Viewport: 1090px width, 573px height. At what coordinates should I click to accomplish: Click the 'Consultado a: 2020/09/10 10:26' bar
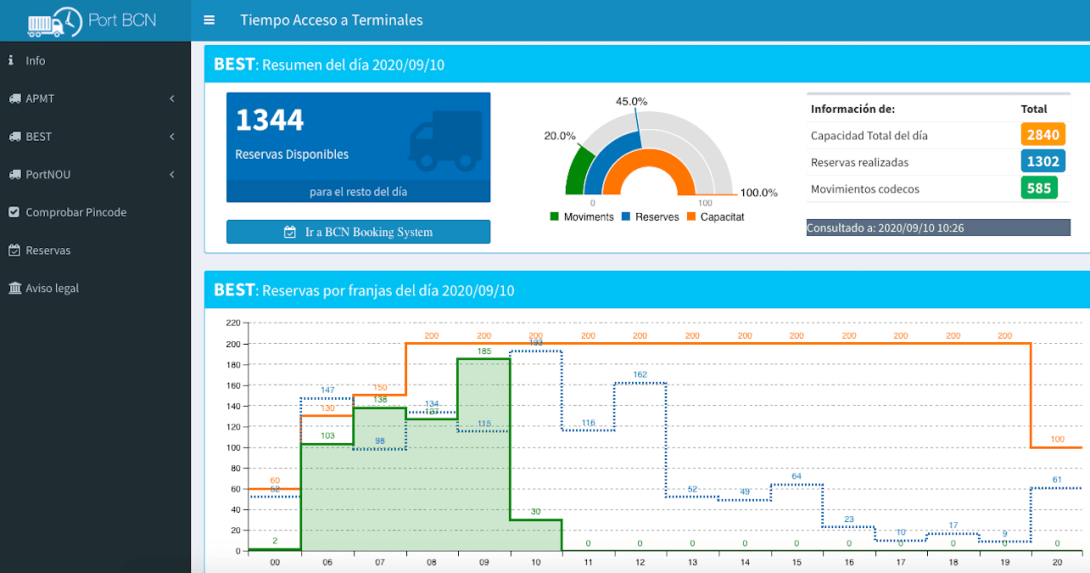point(938,227)
